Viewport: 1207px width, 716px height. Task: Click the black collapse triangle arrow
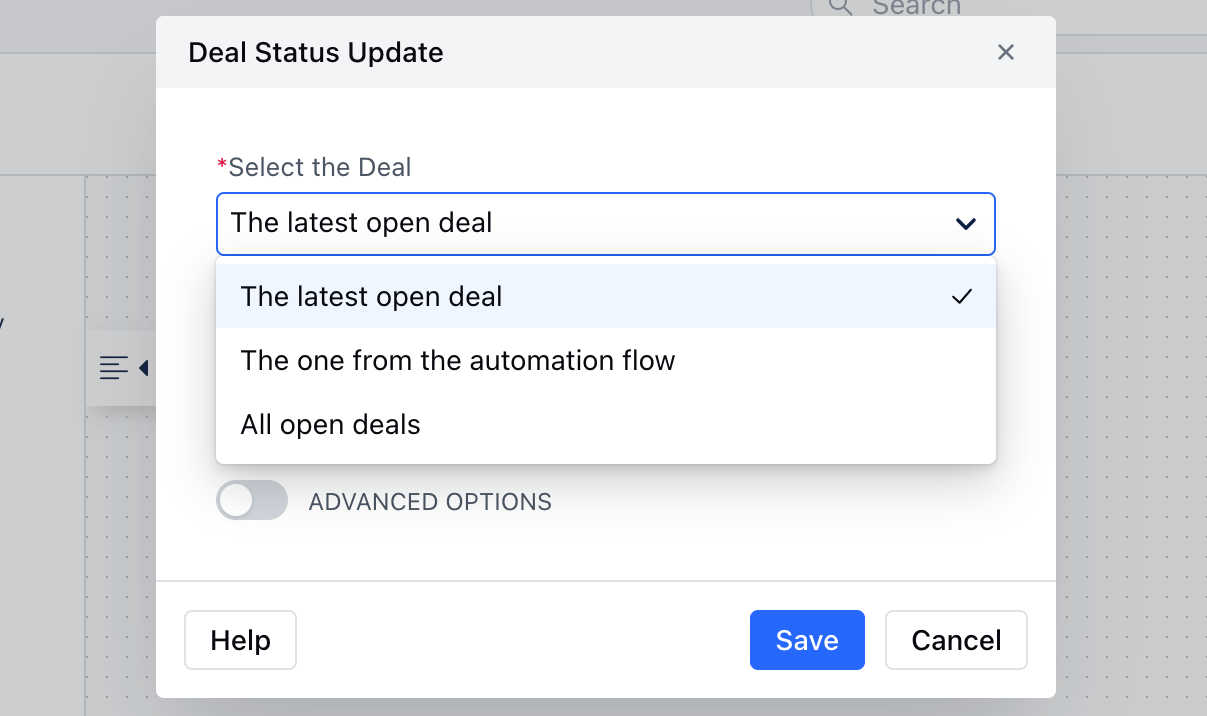(143, 368)
